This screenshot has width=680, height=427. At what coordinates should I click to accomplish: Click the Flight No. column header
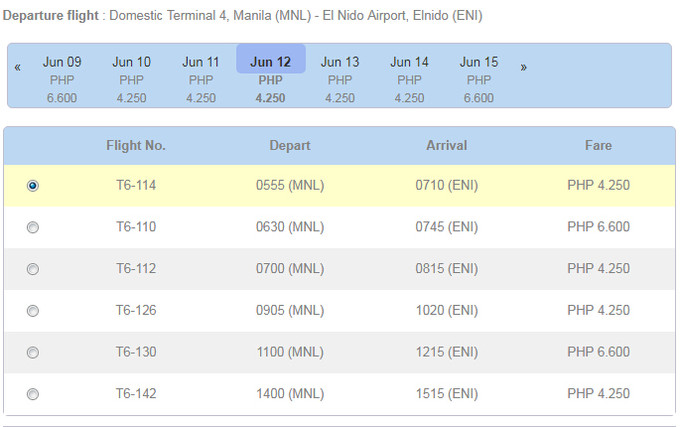coord(136,146)
